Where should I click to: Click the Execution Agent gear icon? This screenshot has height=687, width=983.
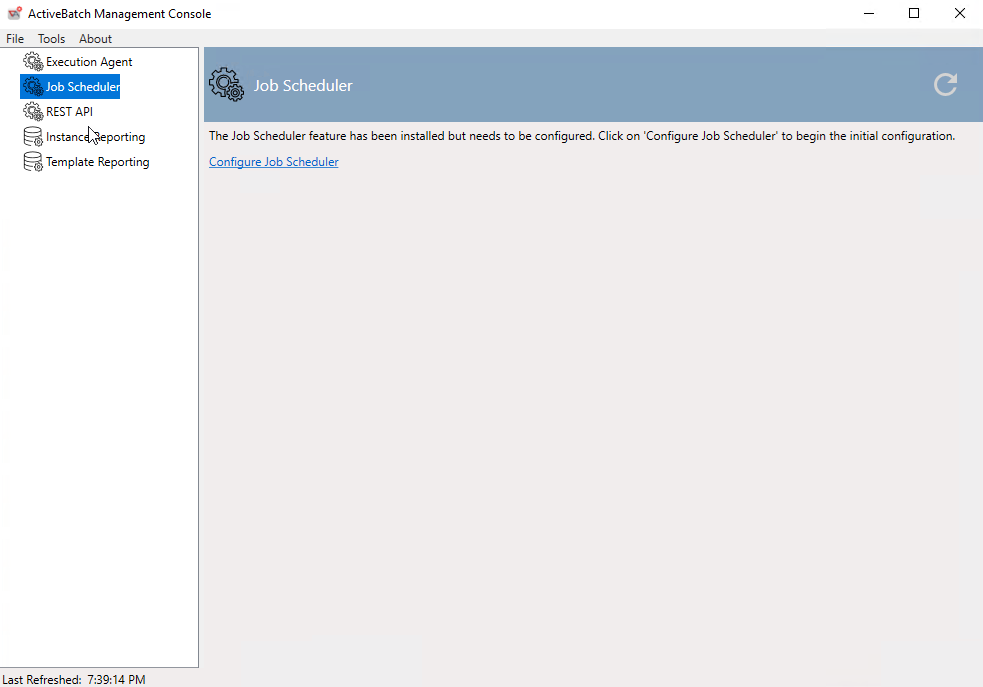click(x=32, y=61)
